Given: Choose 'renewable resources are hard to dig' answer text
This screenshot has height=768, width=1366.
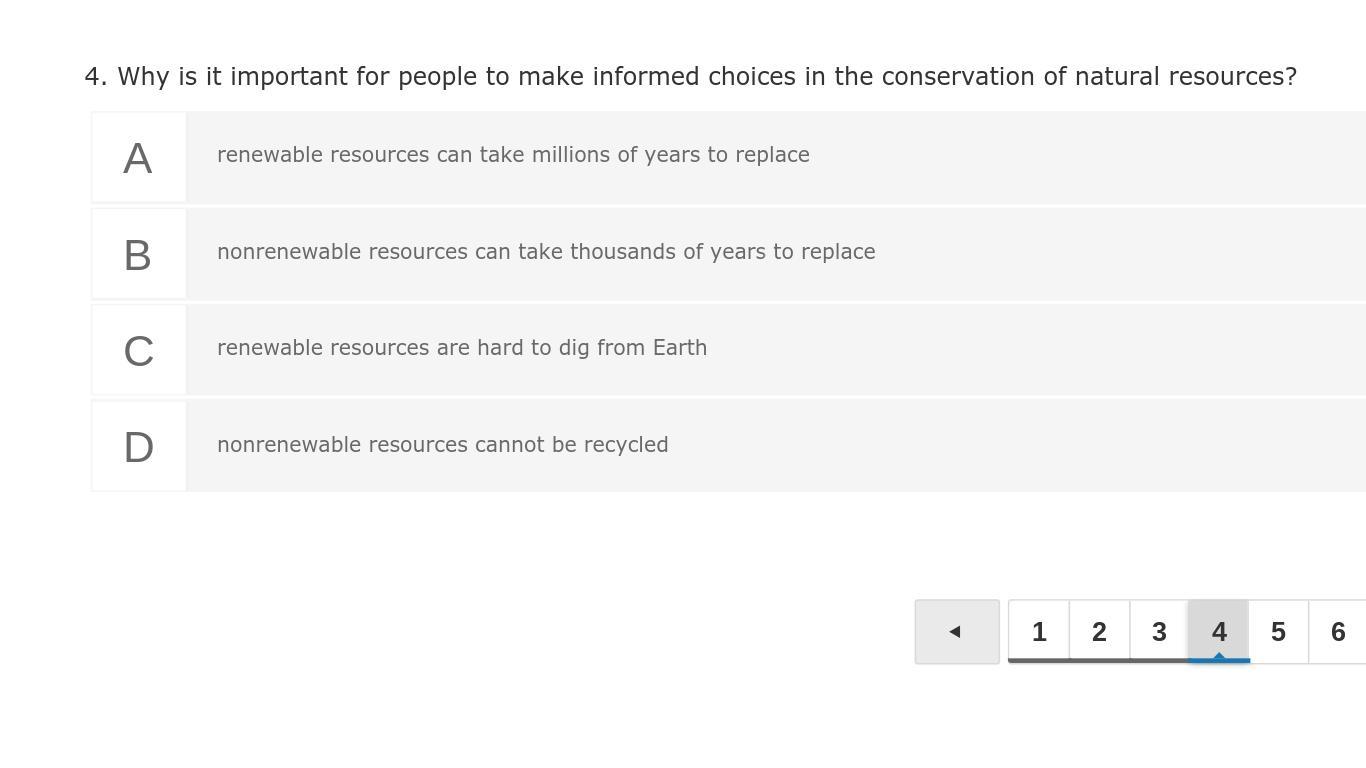Looking at the screenshot, I should (x=462, y=348).
